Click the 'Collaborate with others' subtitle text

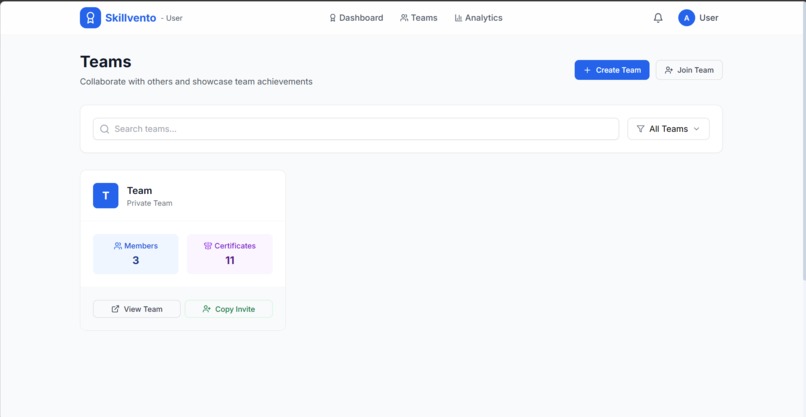pos(196,82)
